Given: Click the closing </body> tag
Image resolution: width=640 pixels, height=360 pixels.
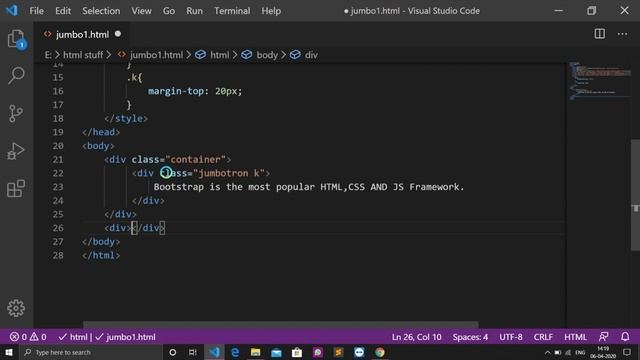Looking at the screenshot, I should click(101, 242).
